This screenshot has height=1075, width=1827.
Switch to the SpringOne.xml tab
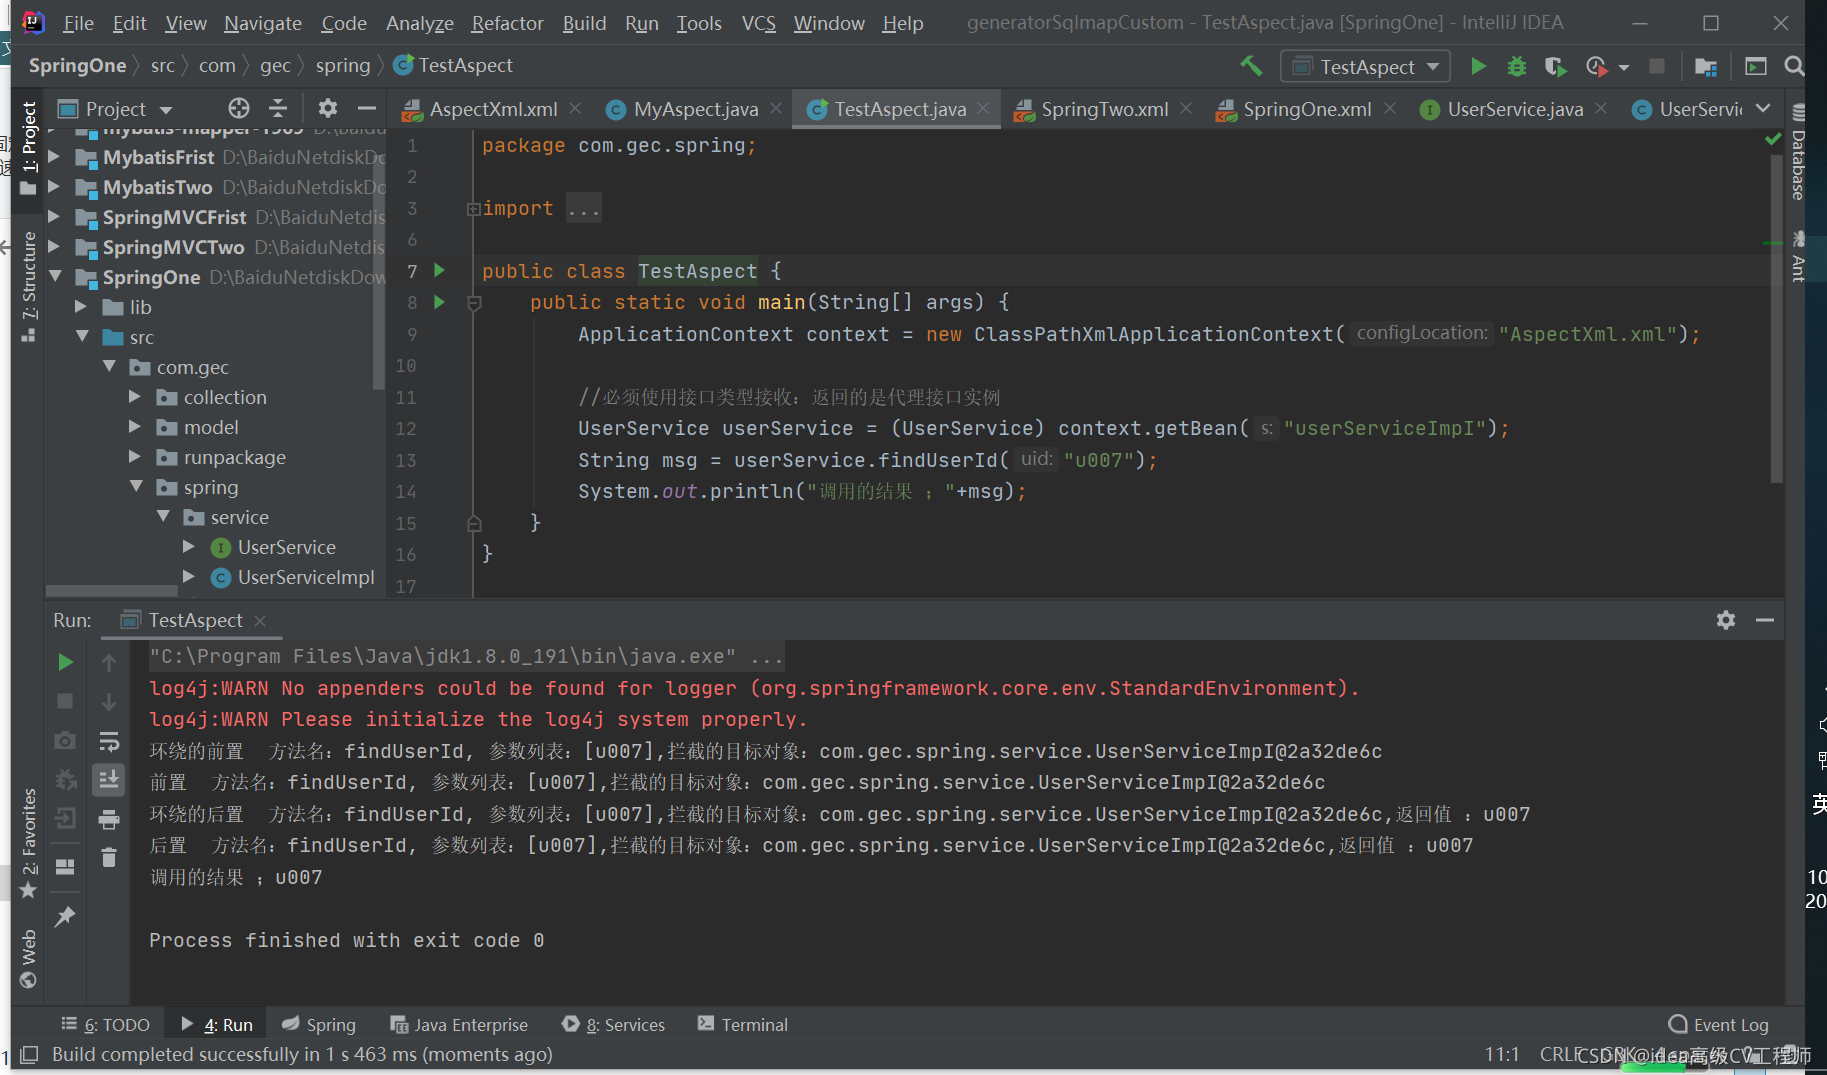1306,109
